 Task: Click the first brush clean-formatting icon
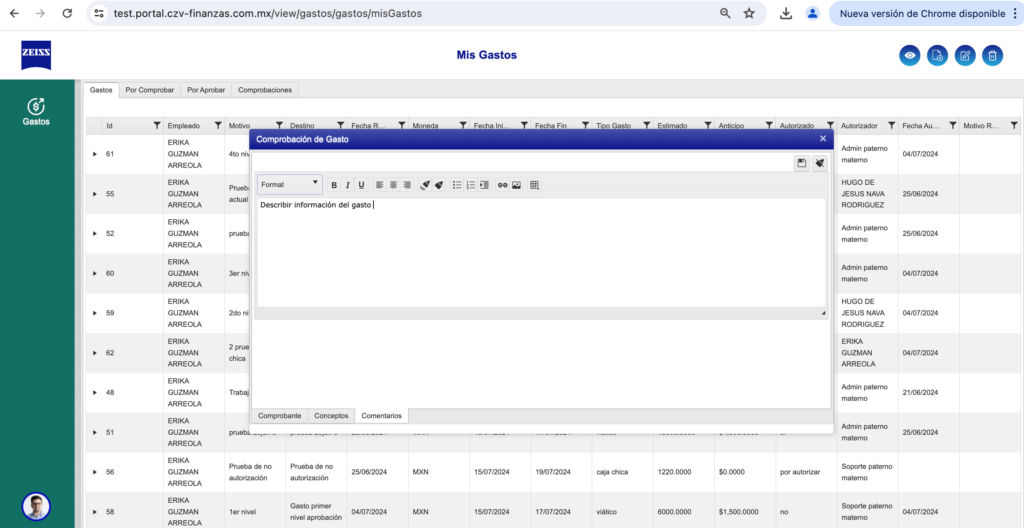[x=425, y=185]
